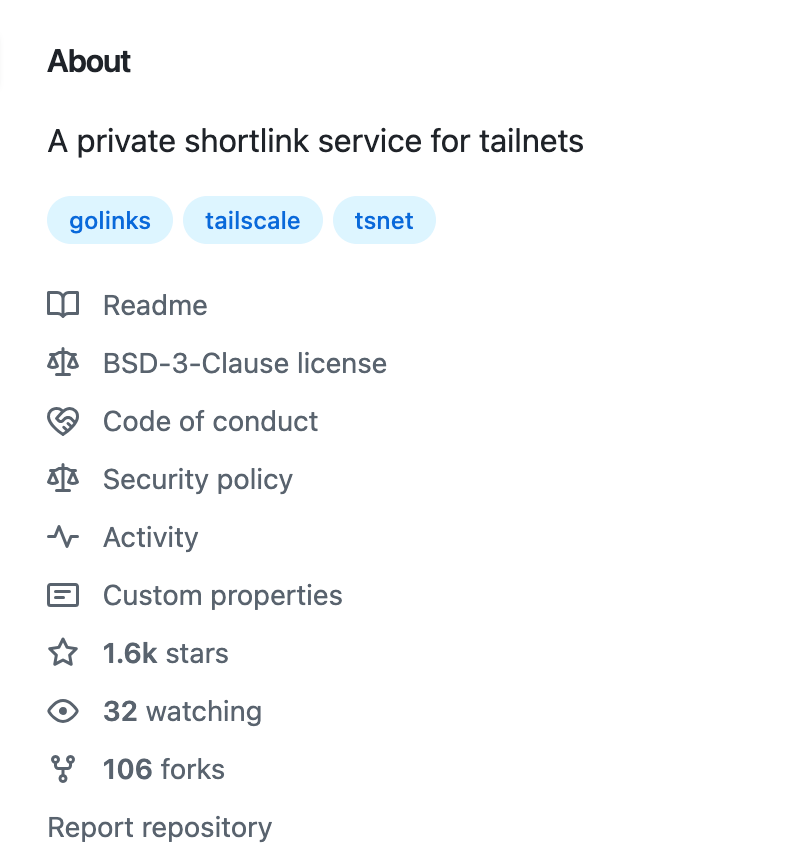Open the Security policy link
812x850 pixels.
point(197,479)
